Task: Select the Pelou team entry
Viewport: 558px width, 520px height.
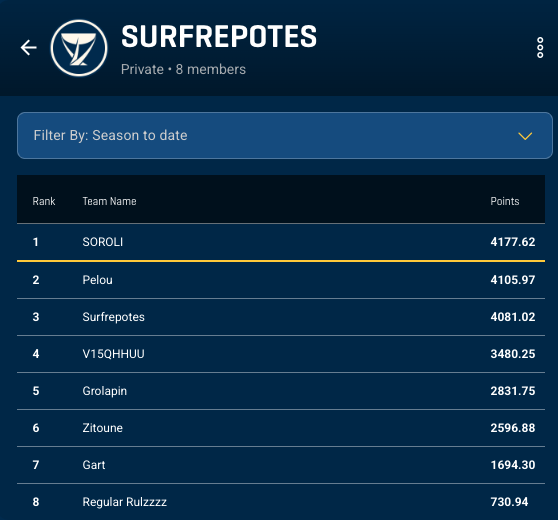Action: (281, 280)
